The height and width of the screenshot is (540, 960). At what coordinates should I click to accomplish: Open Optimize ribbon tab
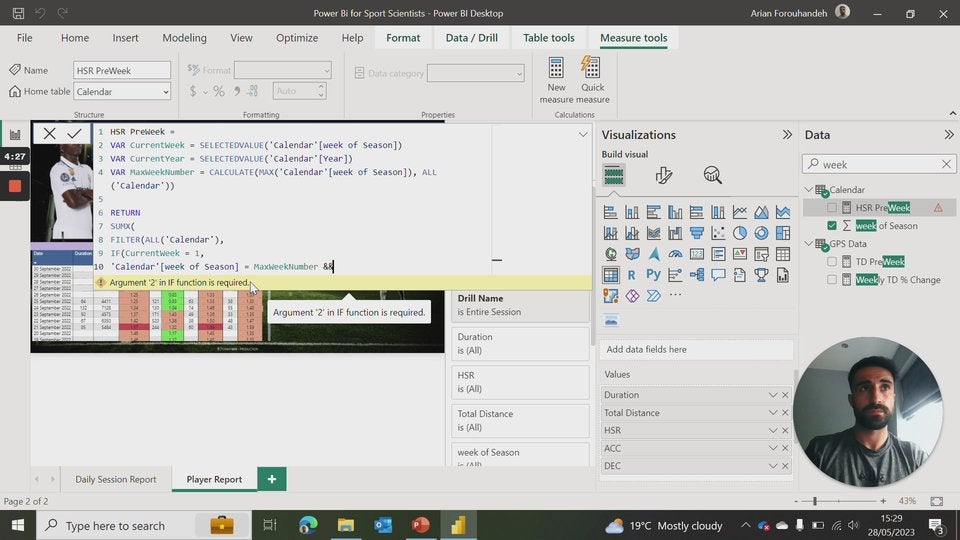[x=297, y=38]
